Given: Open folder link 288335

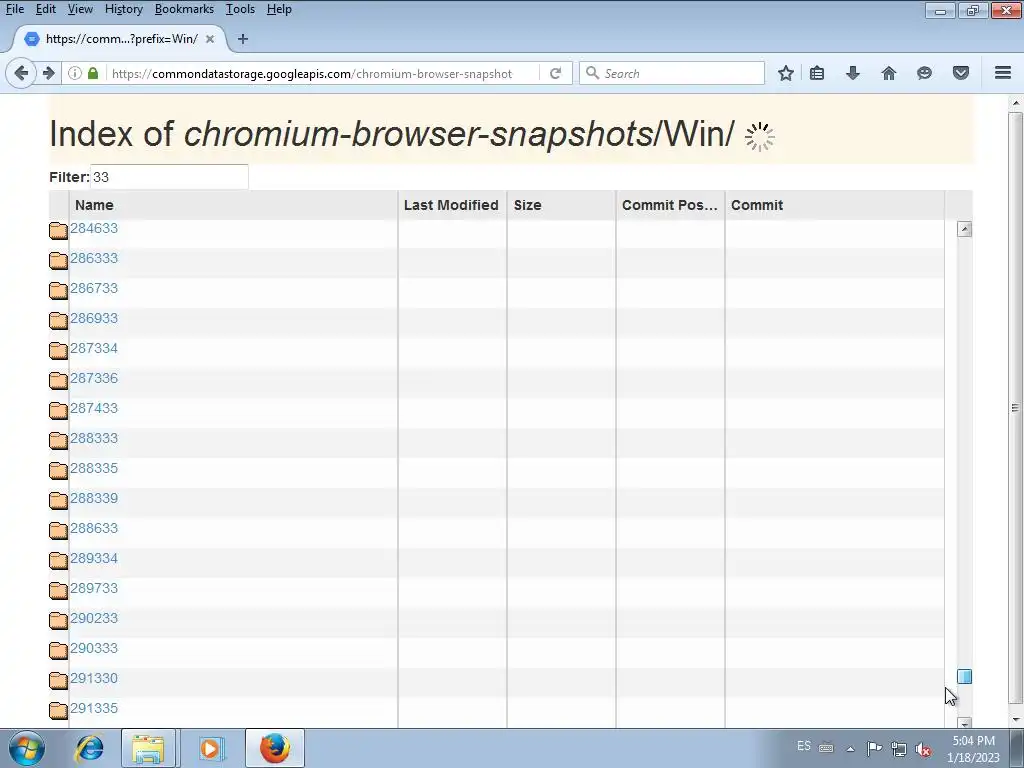Looking at the screenshot, I should click(x=94, y=468).
